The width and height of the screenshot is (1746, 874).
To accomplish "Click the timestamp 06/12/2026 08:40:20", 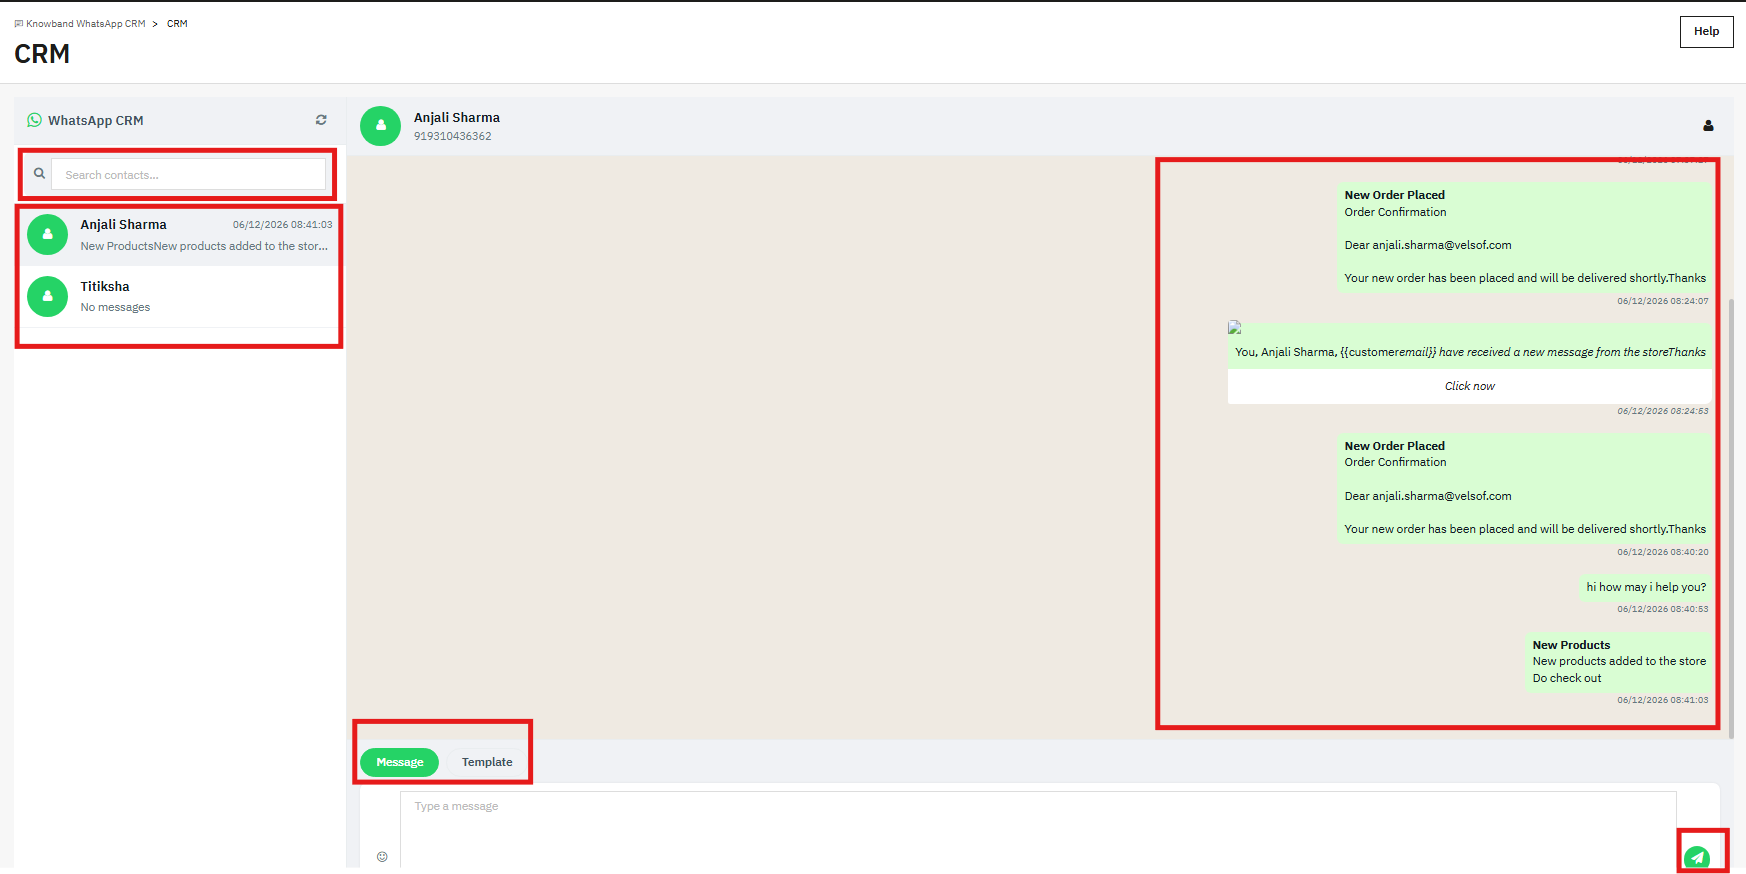I will (1663, 552).
